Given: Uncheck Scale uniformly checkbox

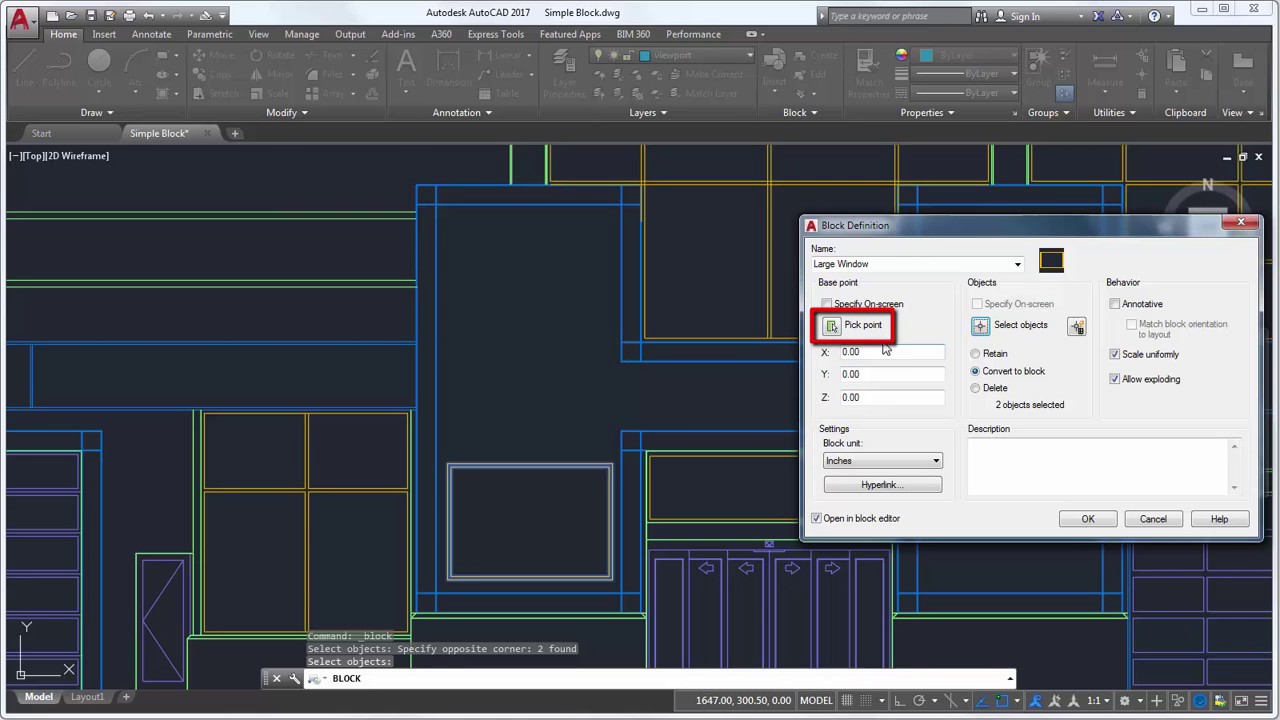Looking at the screenshot, I should 1115,354.
